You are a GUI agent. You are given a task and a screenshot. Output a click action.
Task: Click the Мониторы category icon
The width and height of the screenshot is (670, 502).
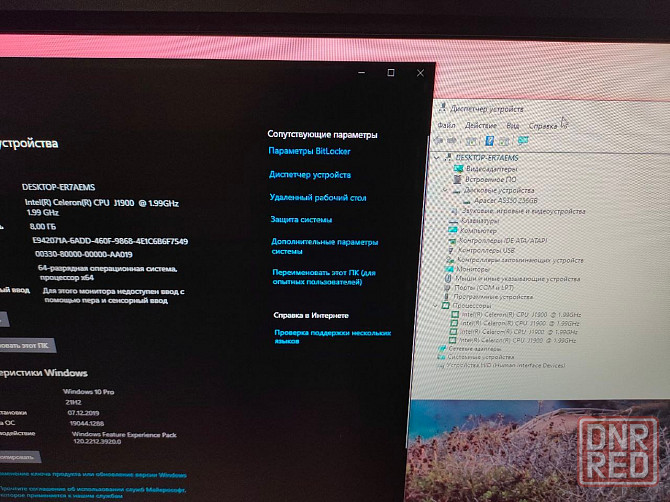449,269
